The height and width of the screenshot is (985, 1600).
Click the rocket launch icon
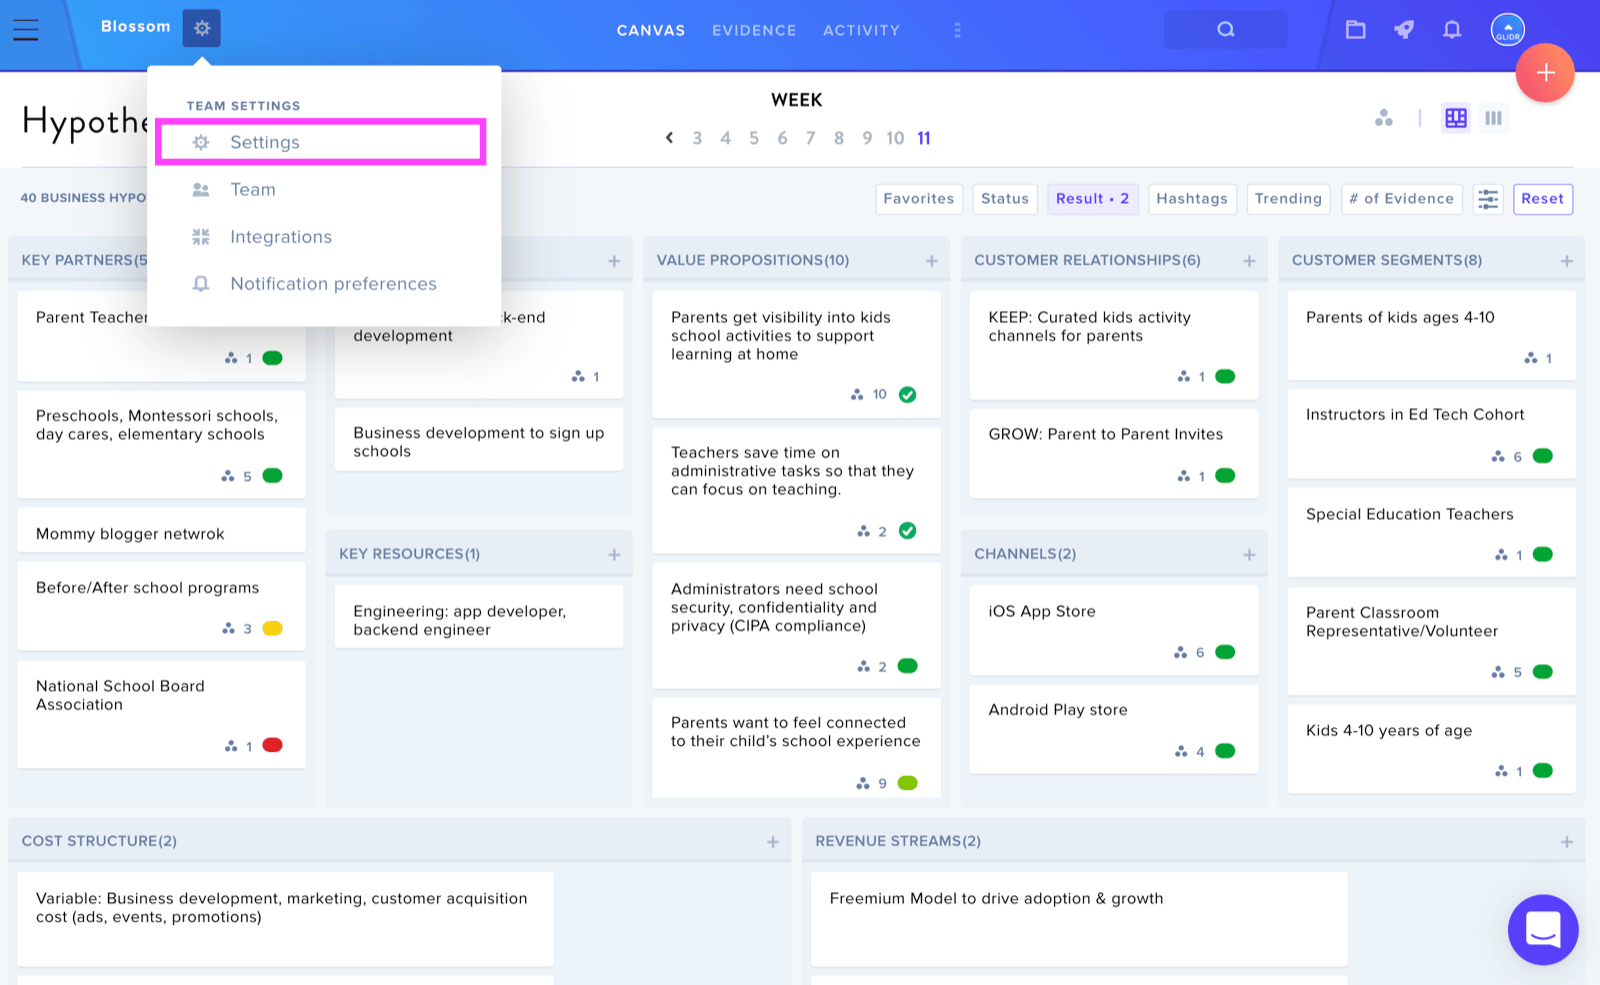coord(1404,30)
